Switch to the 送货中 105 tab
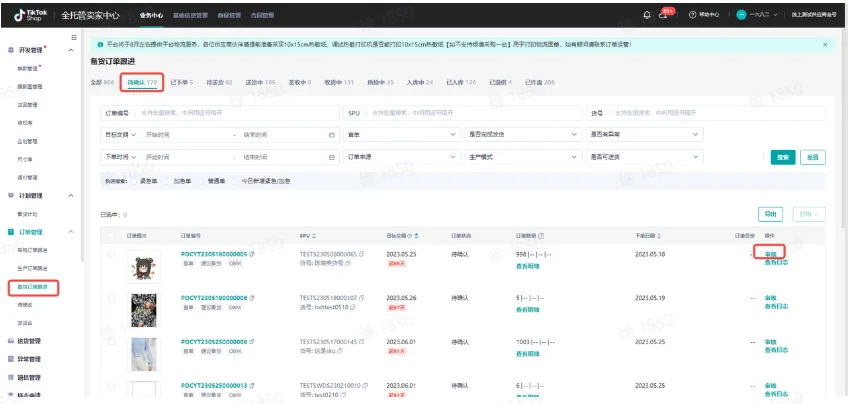The height and width of the screenshot is (404, 848). pos(260,83)
